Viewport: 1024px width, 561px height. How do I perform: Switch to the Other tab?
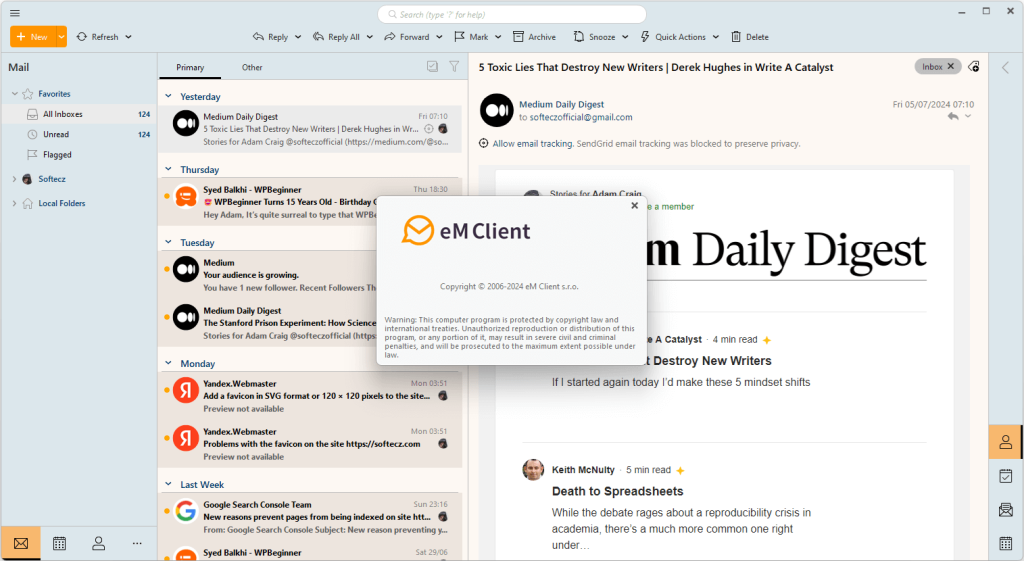click(252, 67)
